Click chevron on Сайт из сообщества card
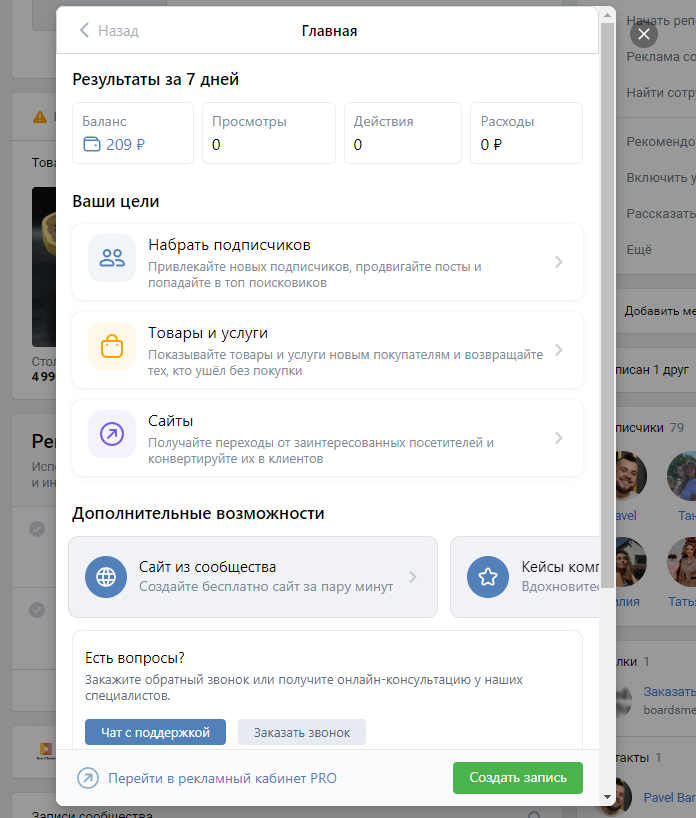Viewport: 696px width, 818px height. pos(413,577)
